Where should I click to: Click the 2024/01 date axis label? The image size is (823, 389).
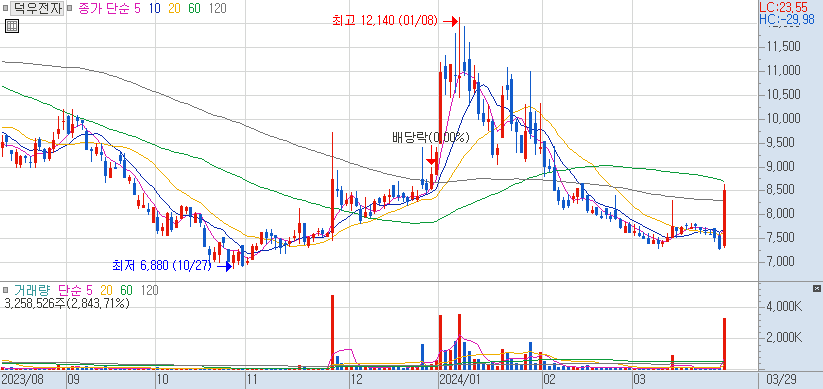[x=460, y=379]
